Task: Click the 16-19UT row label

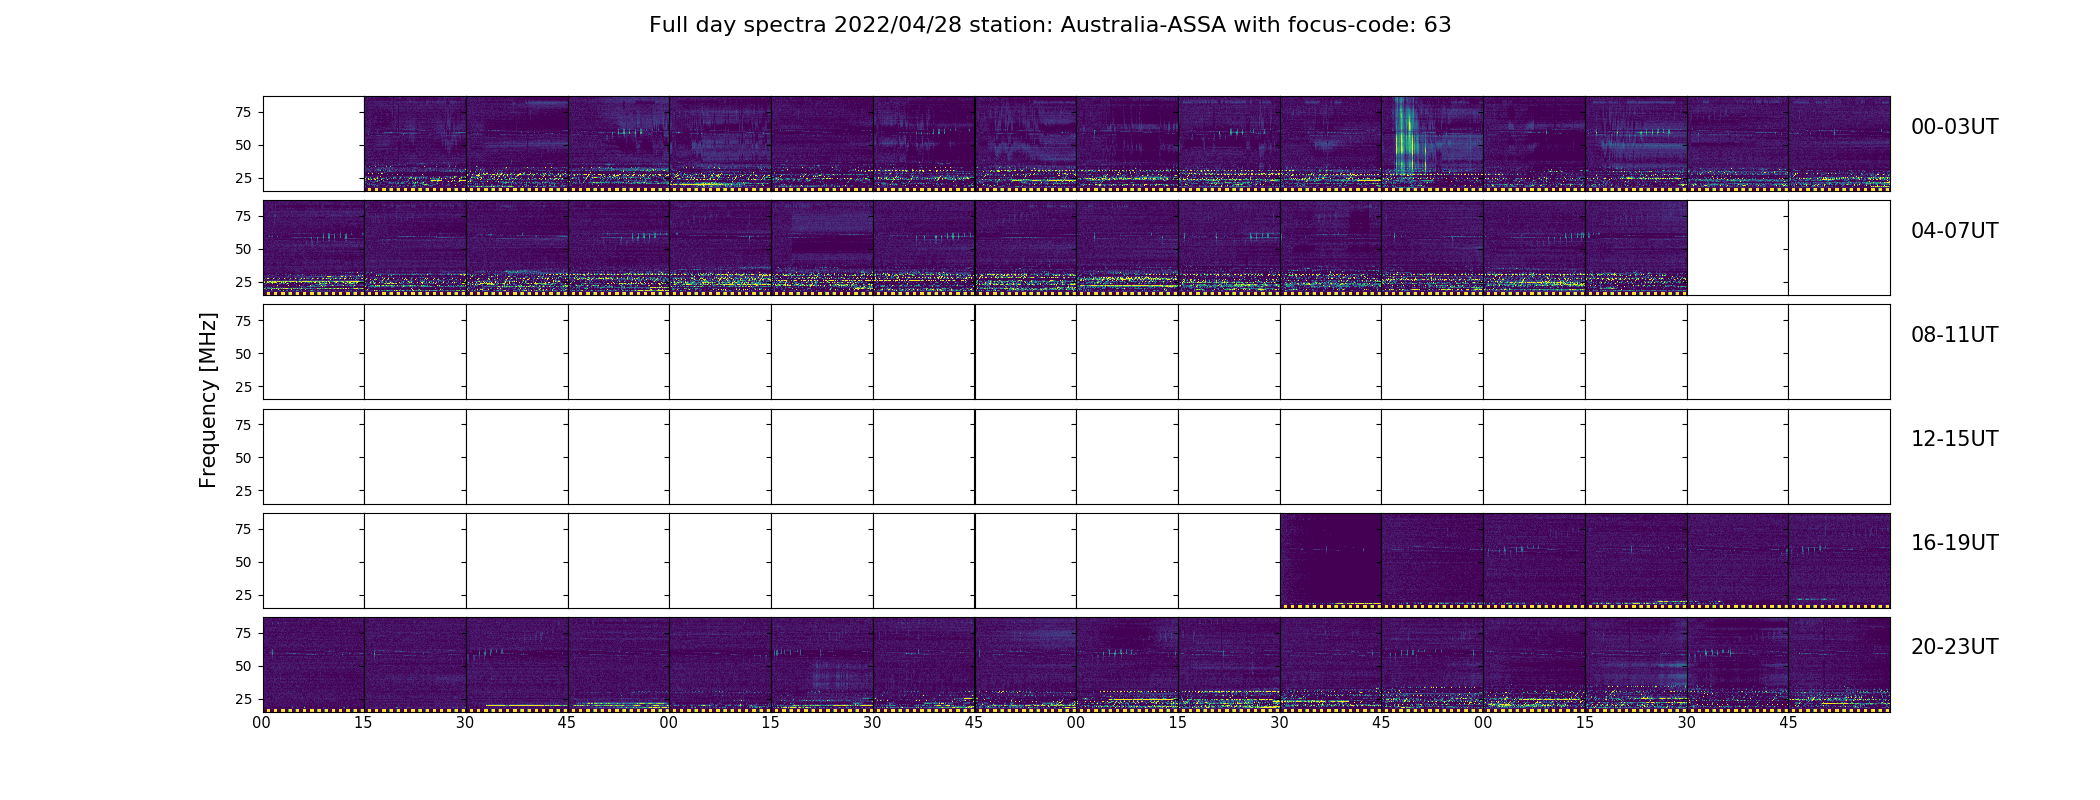Action: tap(1954, 543)
